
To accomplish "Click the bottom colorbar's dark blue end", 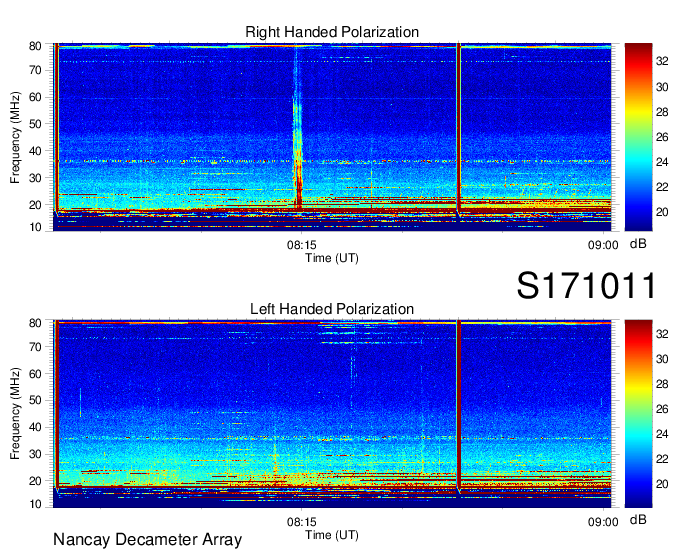I will coord(638,502).
